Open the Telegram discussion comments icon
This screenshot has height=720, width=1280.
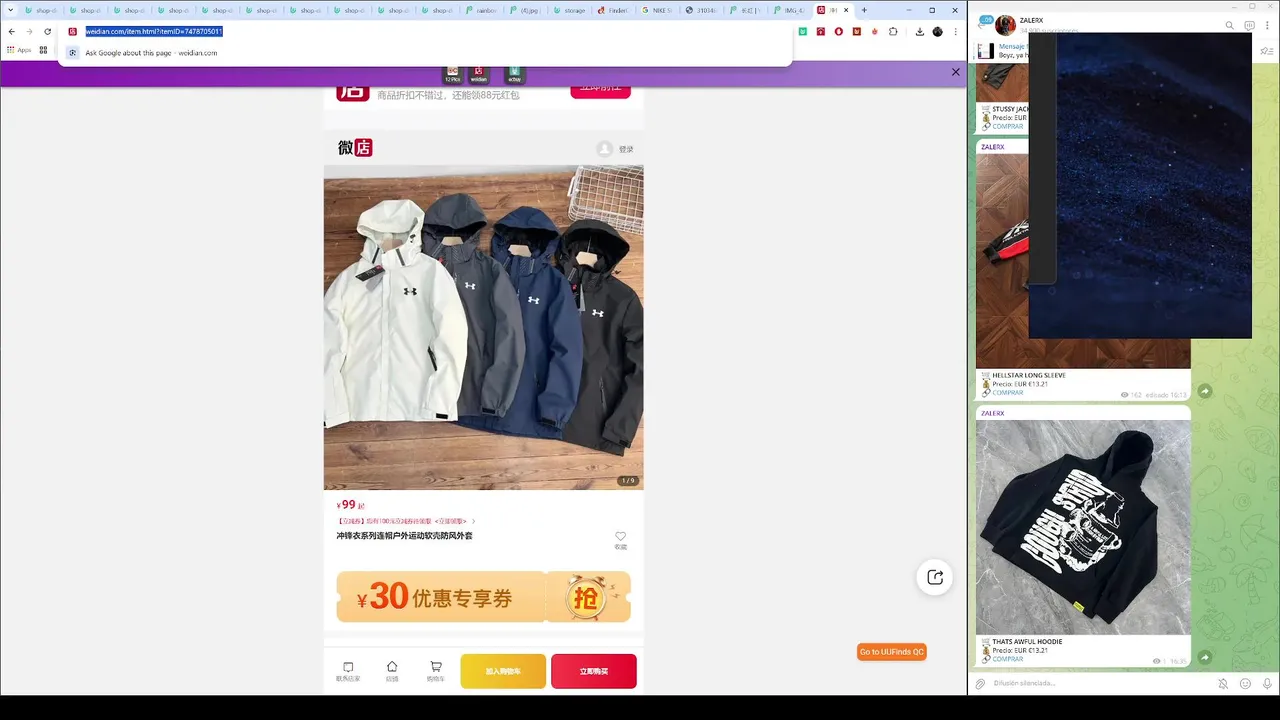coord(1249,25)
